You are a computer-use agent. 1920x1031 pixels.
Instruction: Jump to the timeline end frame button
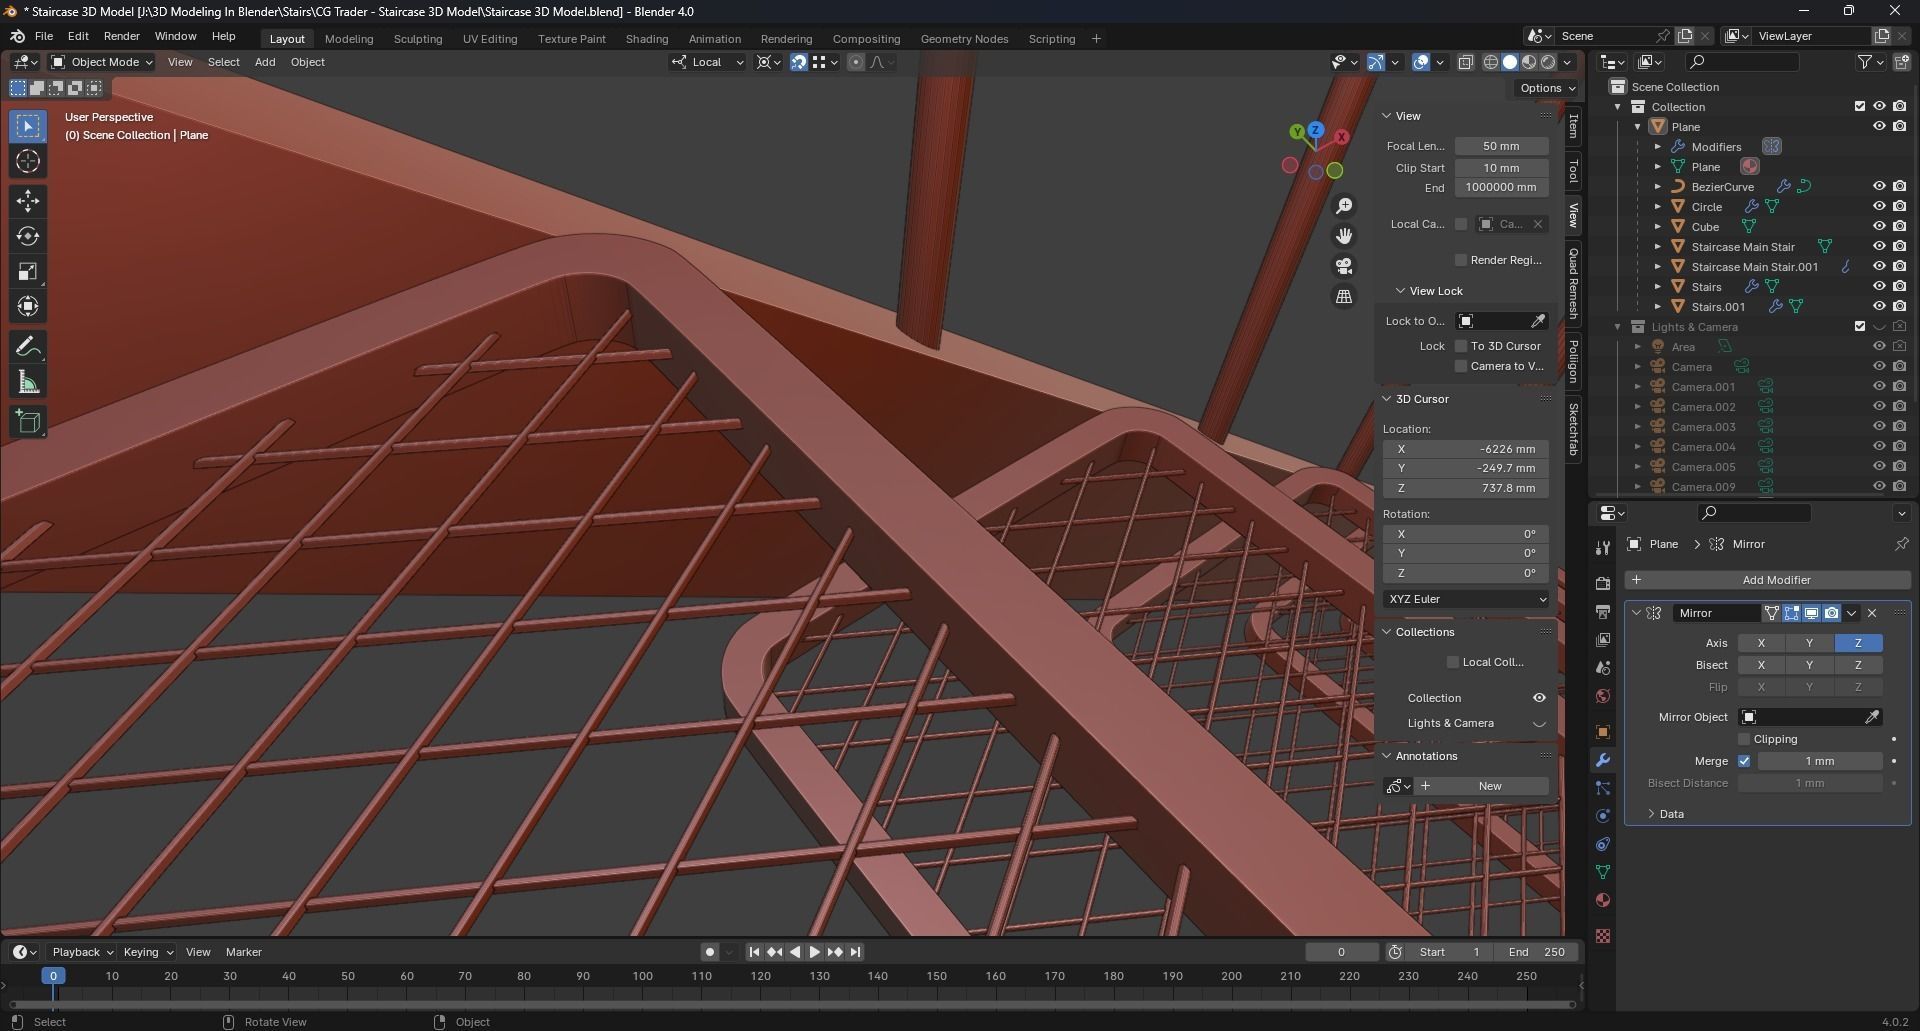(x=855, y=952)
